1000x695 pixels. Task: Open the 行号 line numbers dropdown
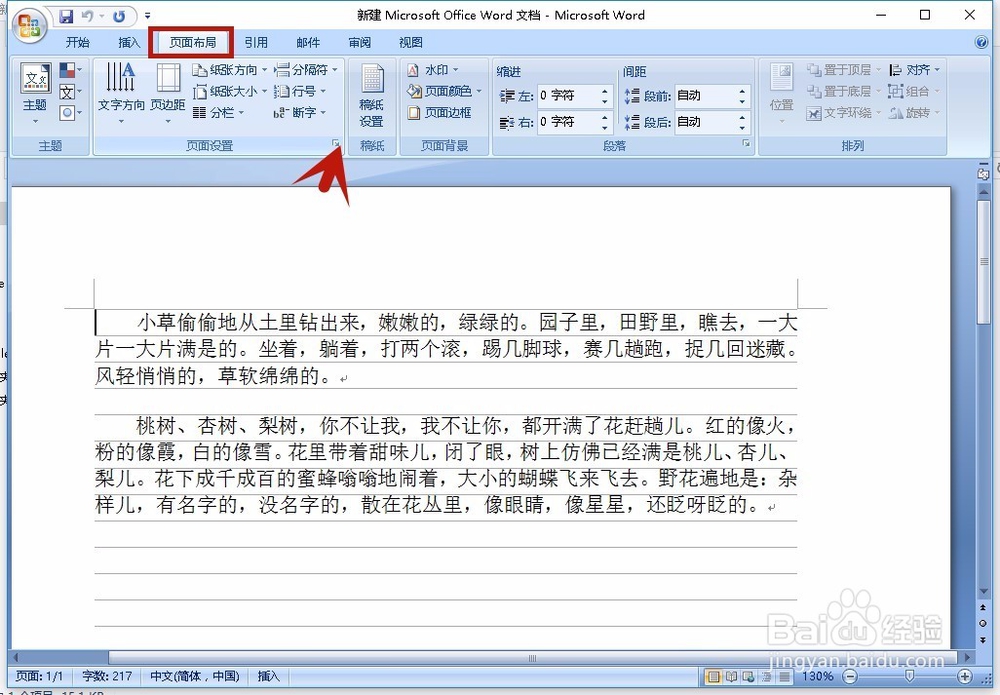[x=300, y=91]
